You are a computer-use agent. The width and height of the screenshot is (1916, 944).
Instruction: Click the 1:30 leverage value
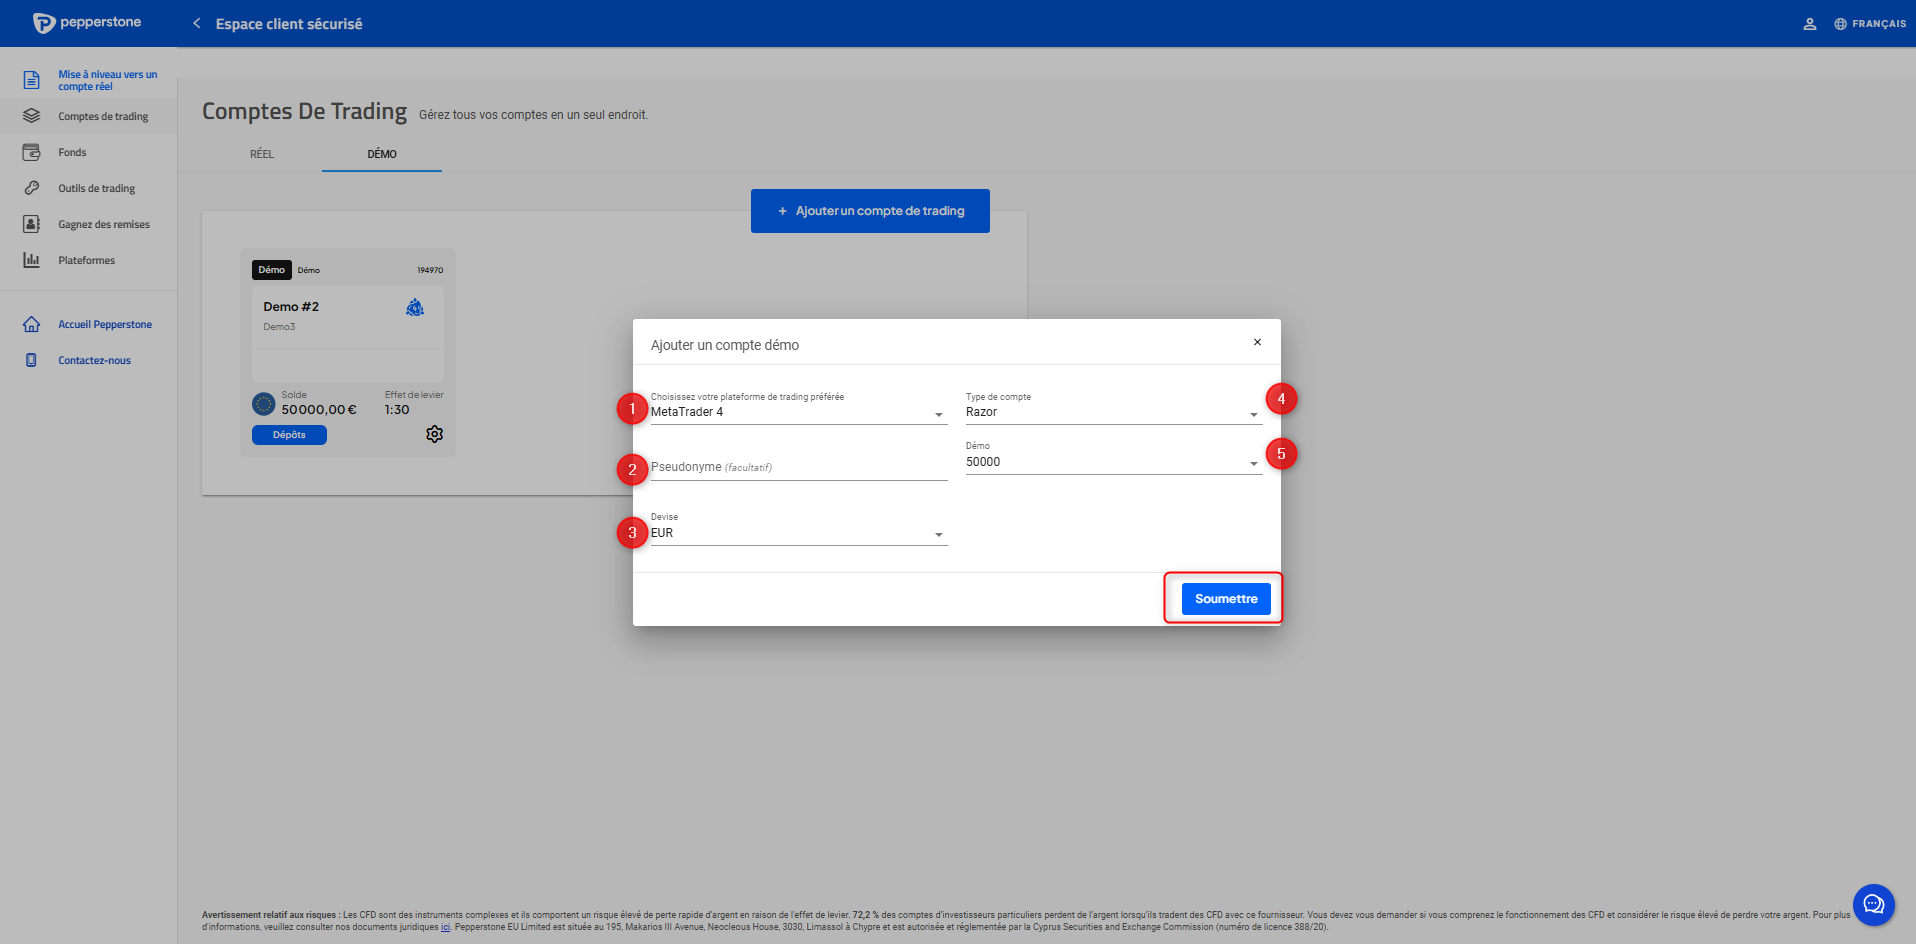coord(397,410)
